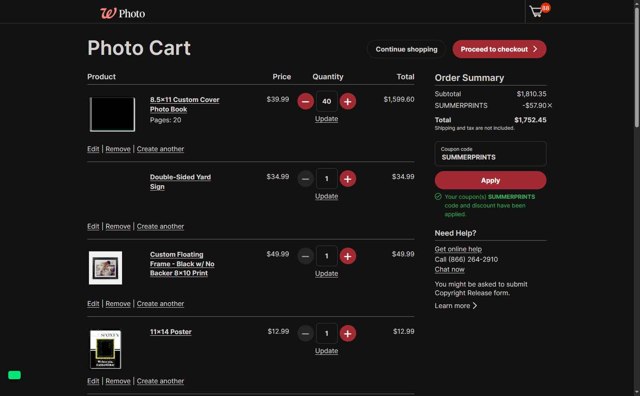Decrease quantity of Double-Sided Yard Sign
This screenshot has height=396, width=640.
click(305, 179)
